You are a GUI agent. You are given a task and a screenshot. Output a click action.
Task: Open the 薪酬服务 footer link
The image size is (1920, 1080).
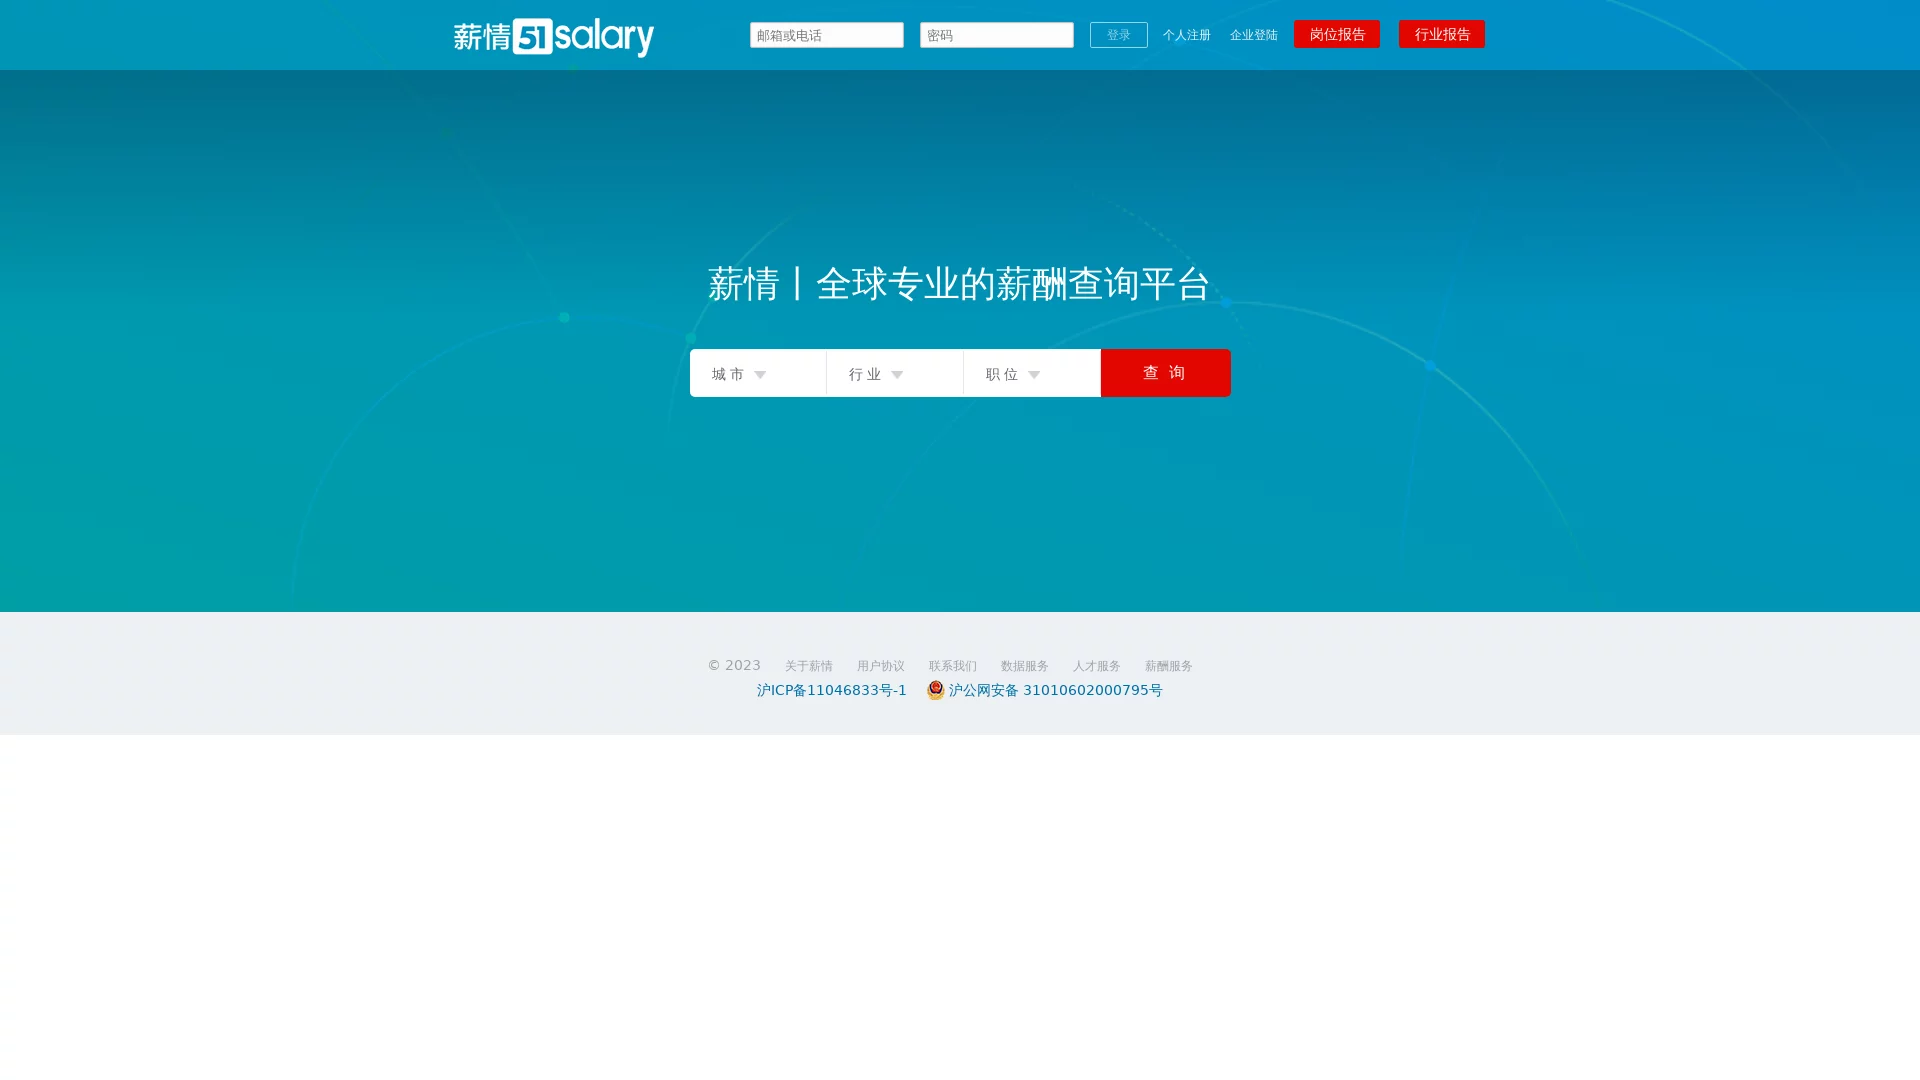coord(1168,666)
